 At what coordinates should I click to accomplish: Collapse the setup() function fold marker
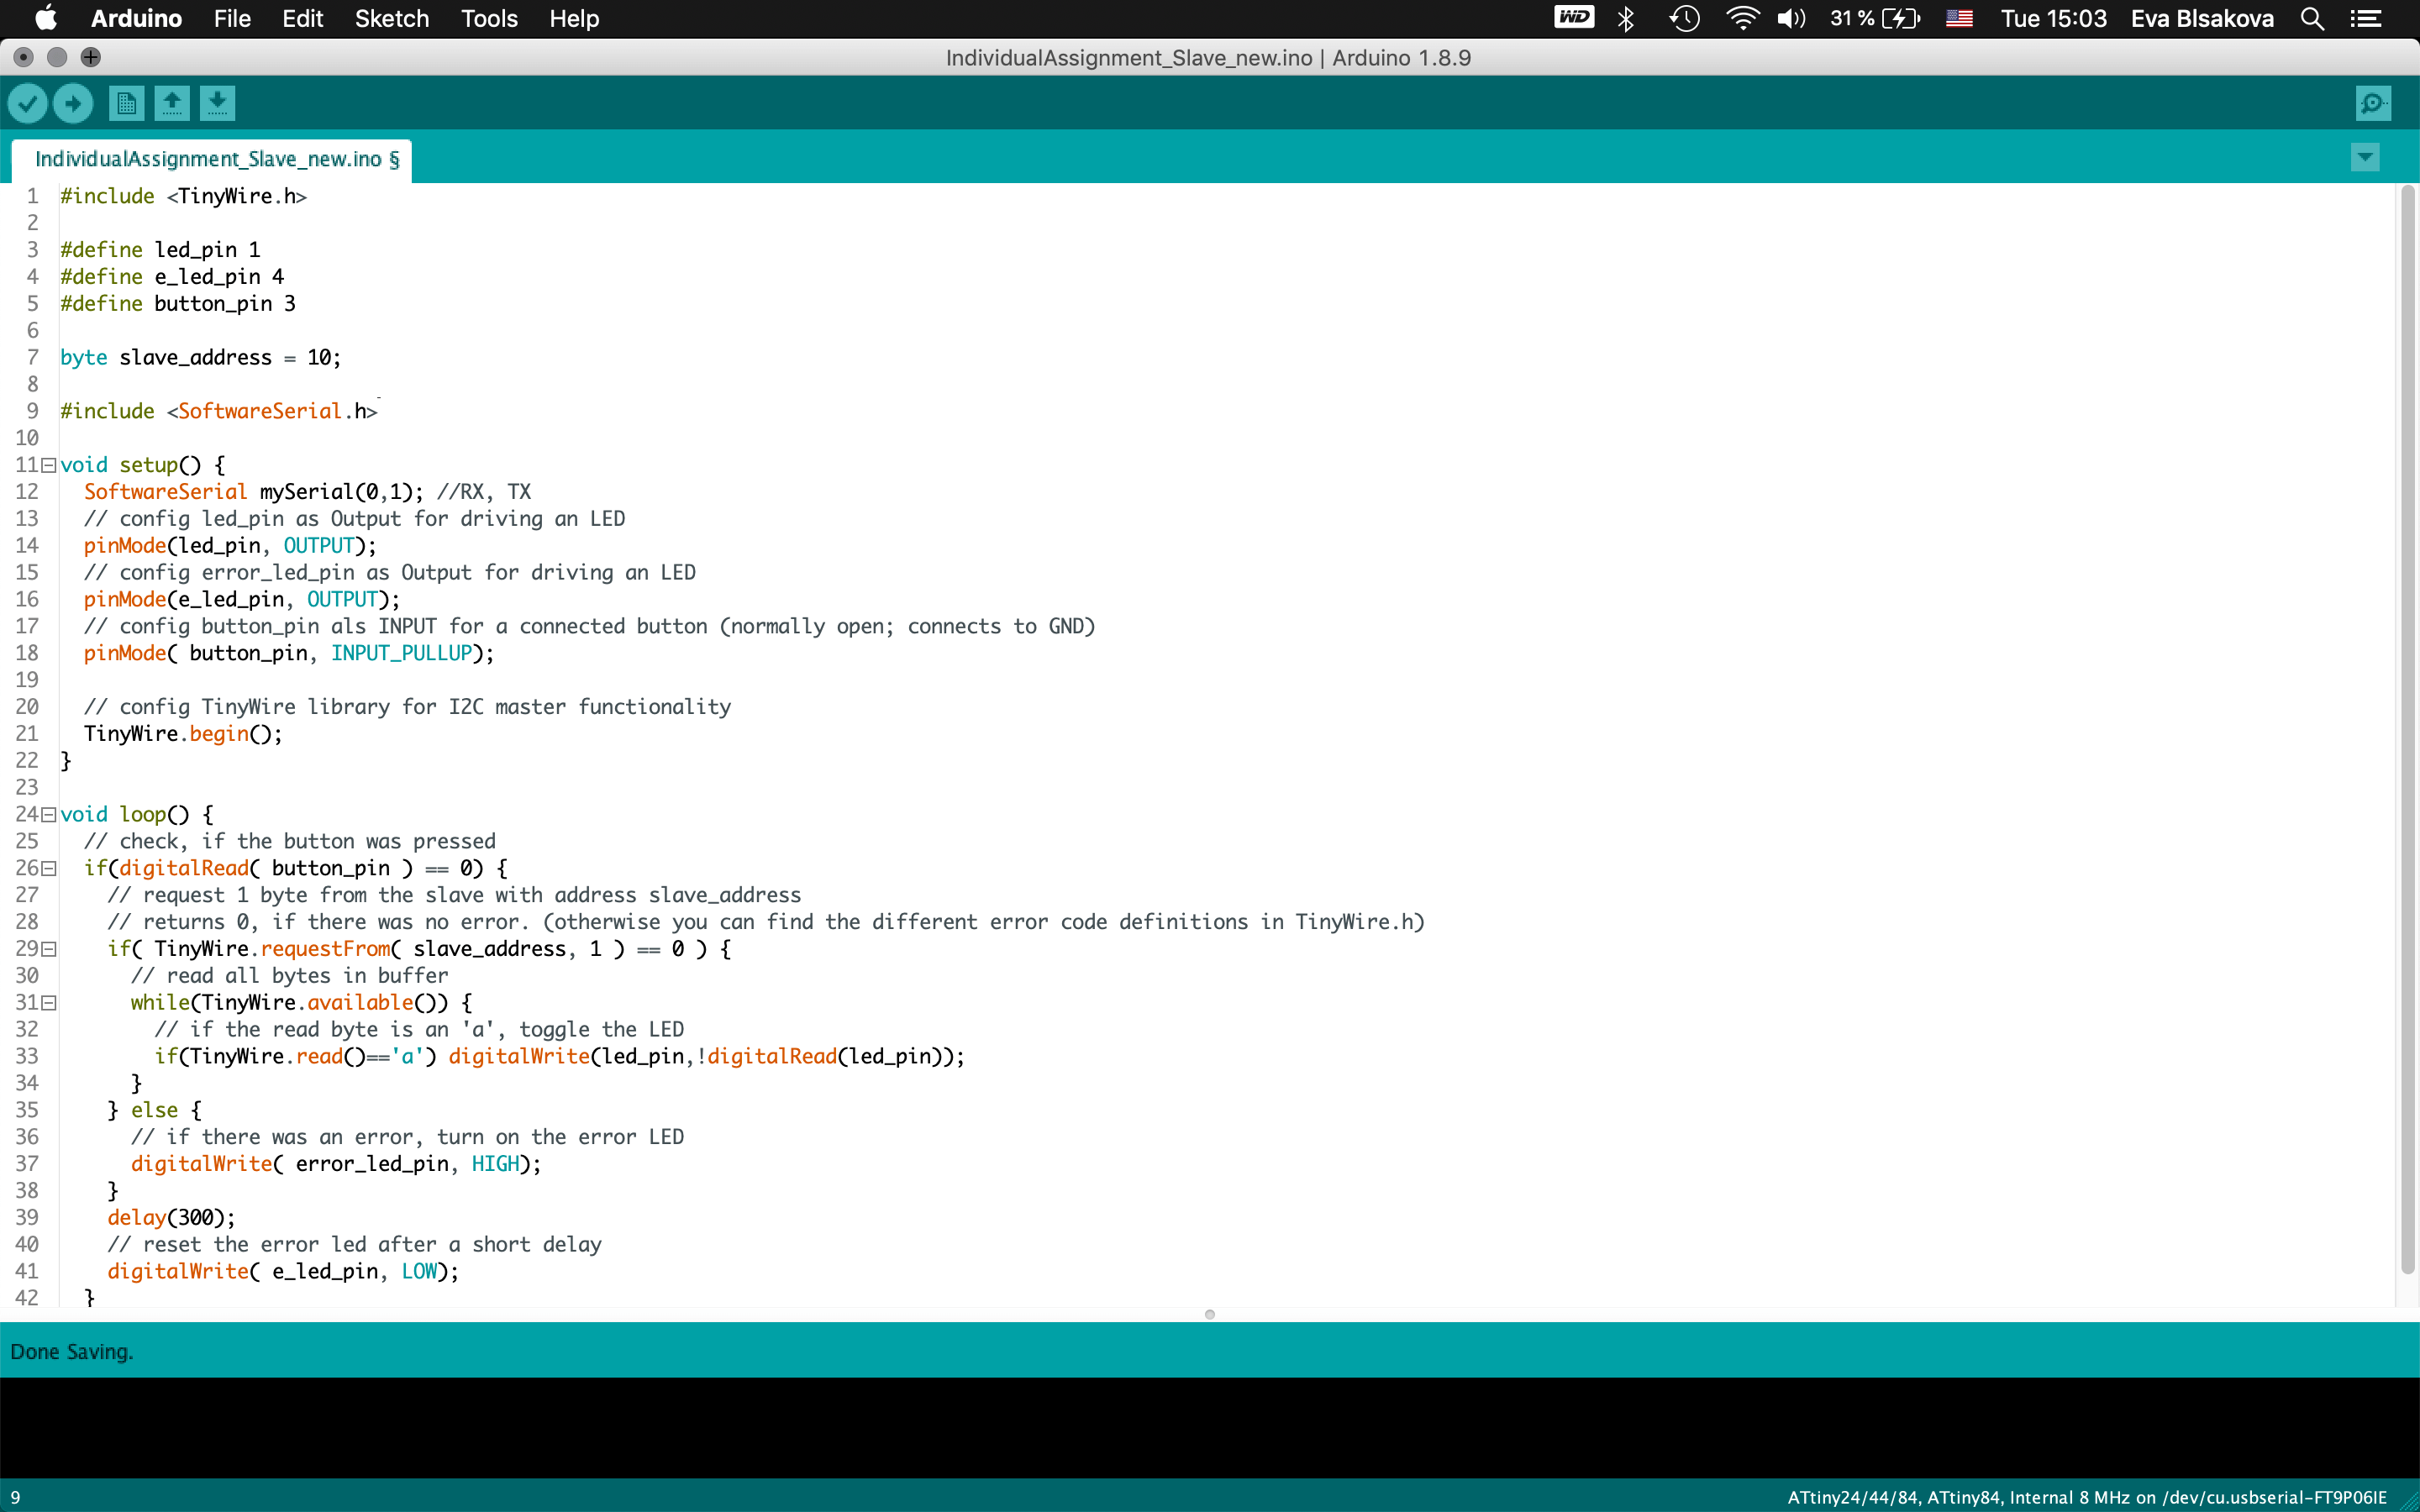pos(48,465)
